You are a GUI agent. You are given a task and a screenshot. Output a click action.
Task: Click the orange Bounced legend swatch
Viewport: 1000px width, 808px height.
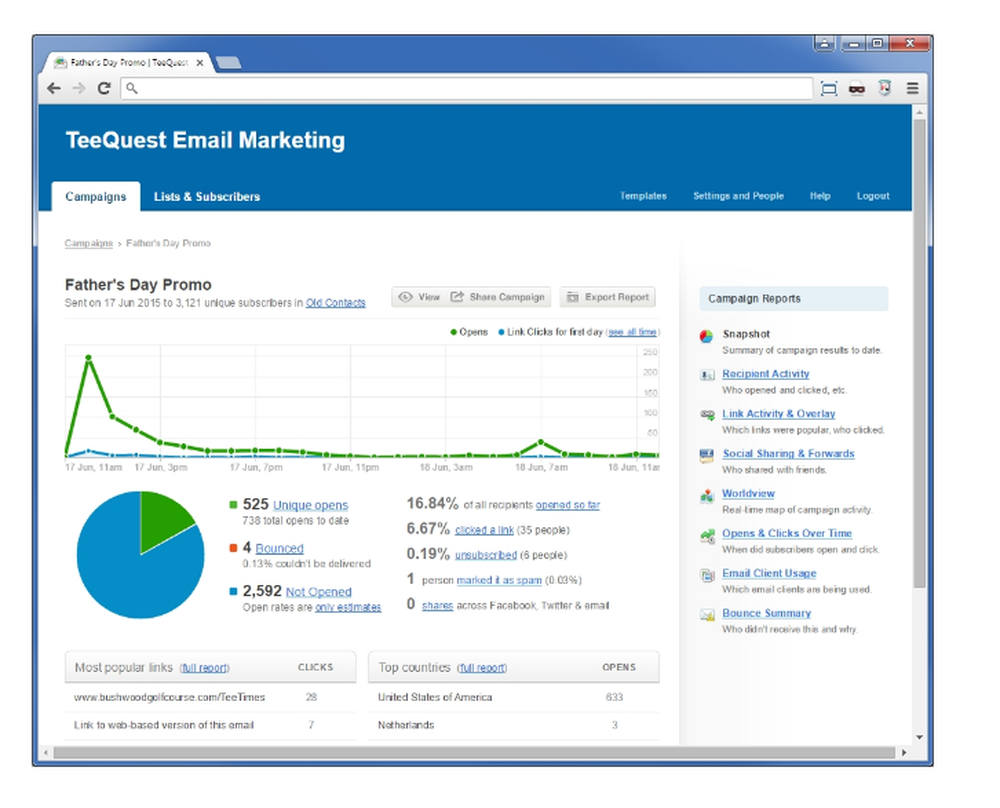tap(233, 548)
